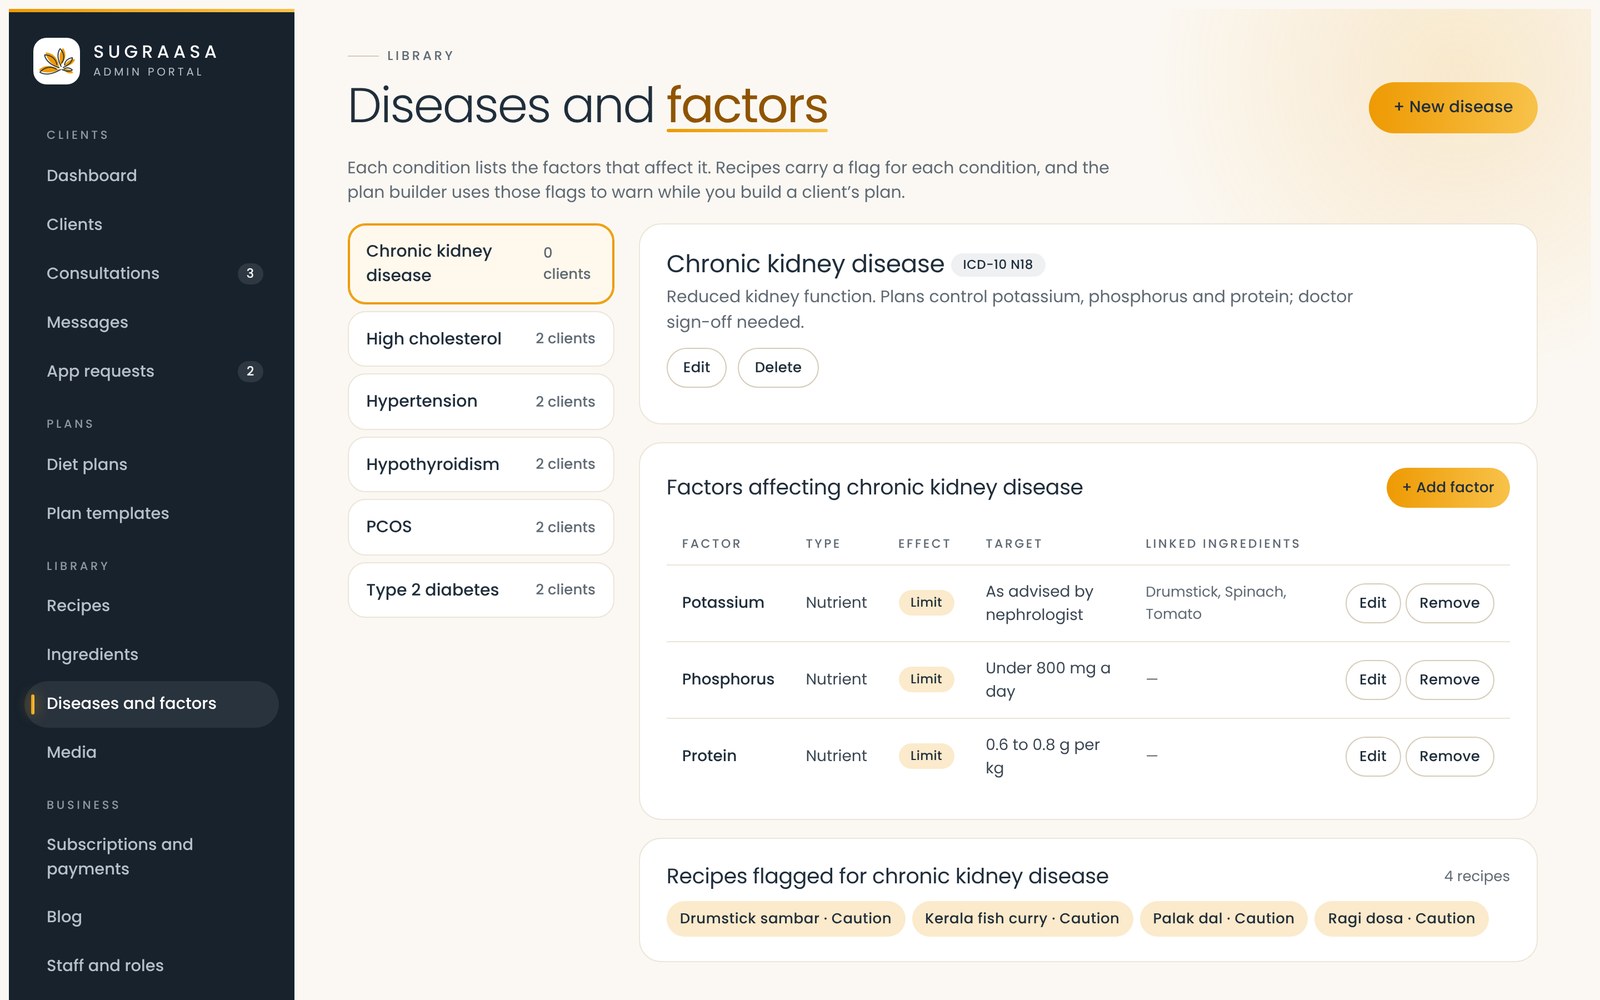Open Blog in the sidebar
Screen dimensions: 1600x1000
tap(151, 917)
